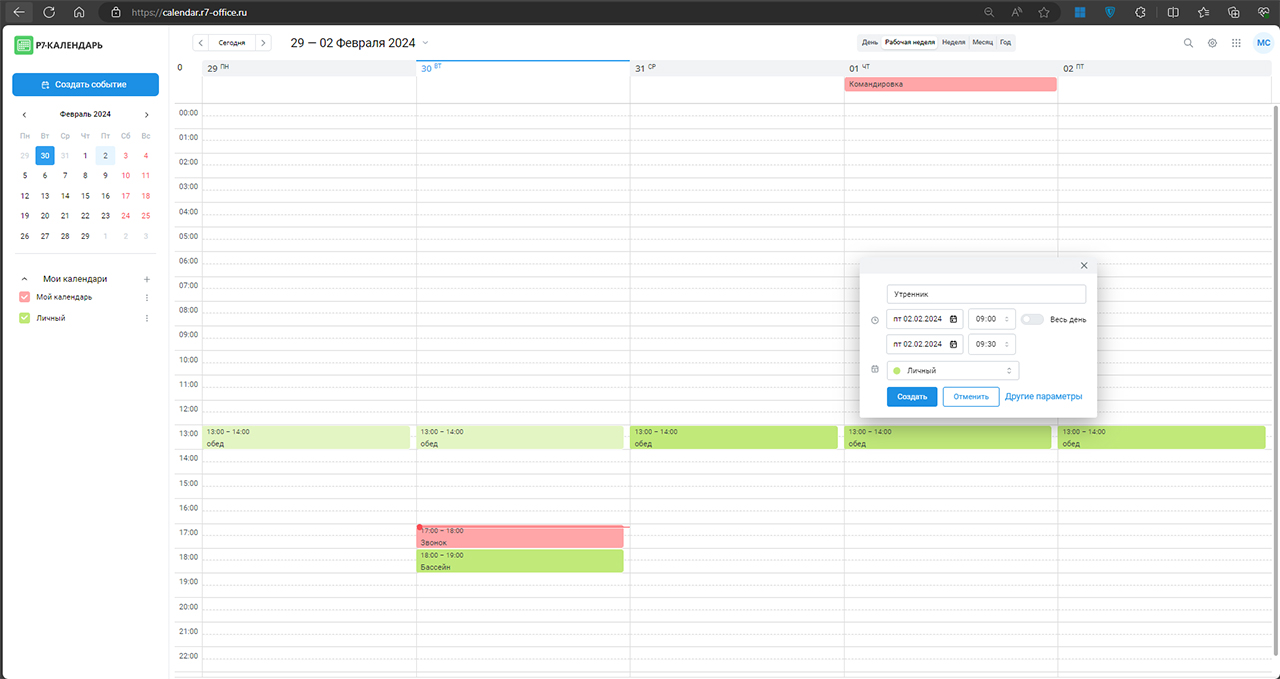The width and height of the screenshot is (1280, 679).
Task: Add new calendar with plus icon
Action: point(147,279)
